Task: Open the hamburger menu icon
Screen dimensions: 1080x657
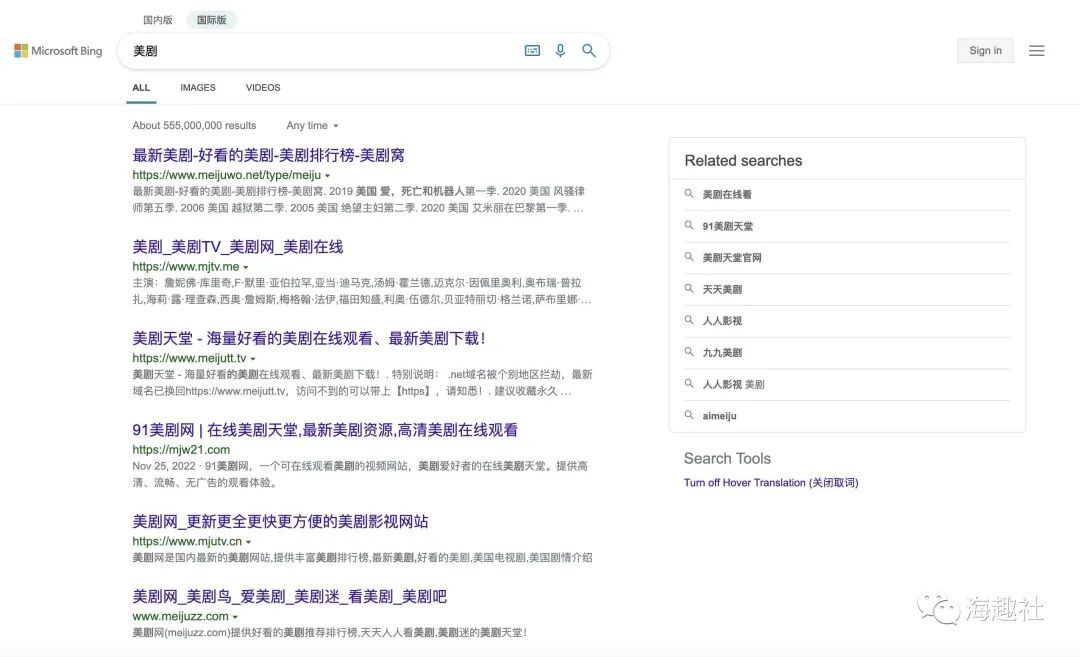Action: (1037, 51)
